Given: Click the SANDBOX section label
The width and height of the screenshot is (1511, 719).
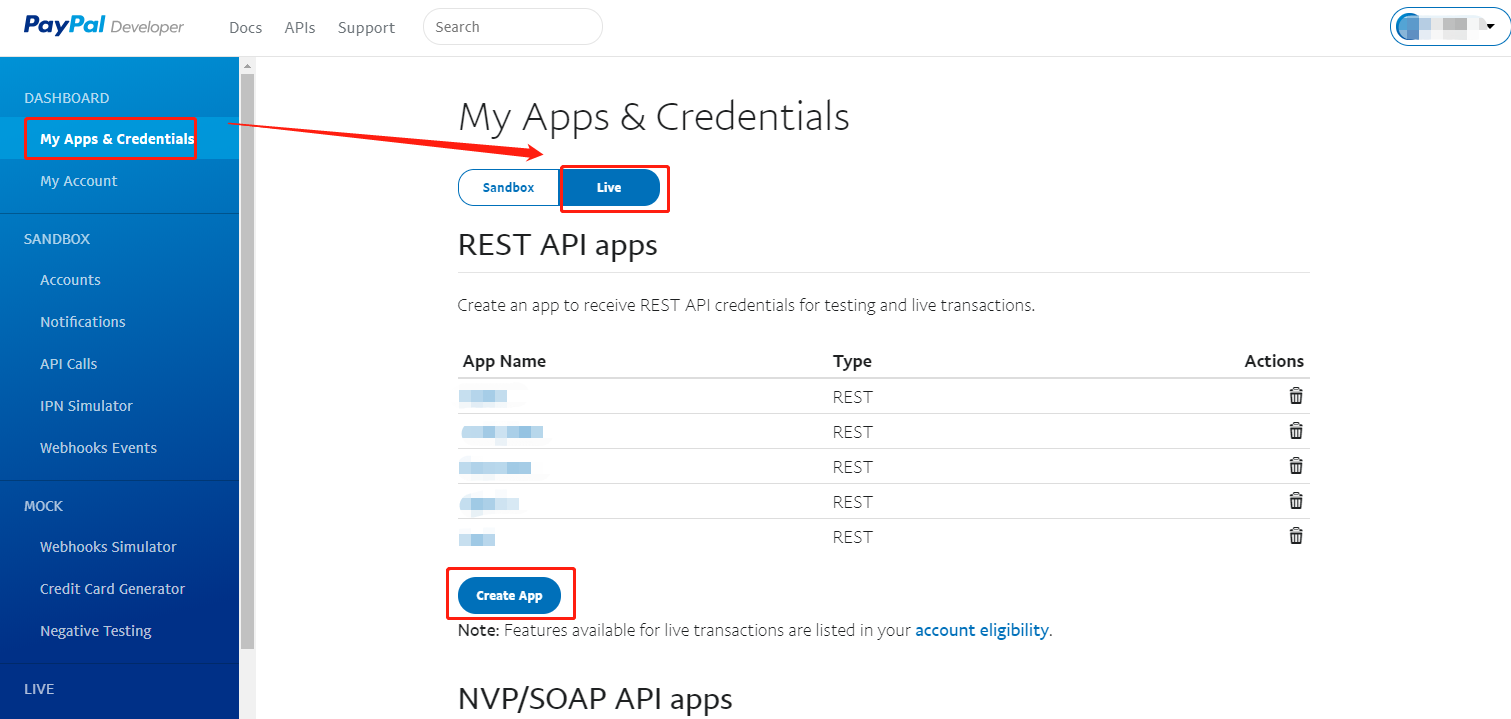Looking at the screenshot, I should pos(57,239).
